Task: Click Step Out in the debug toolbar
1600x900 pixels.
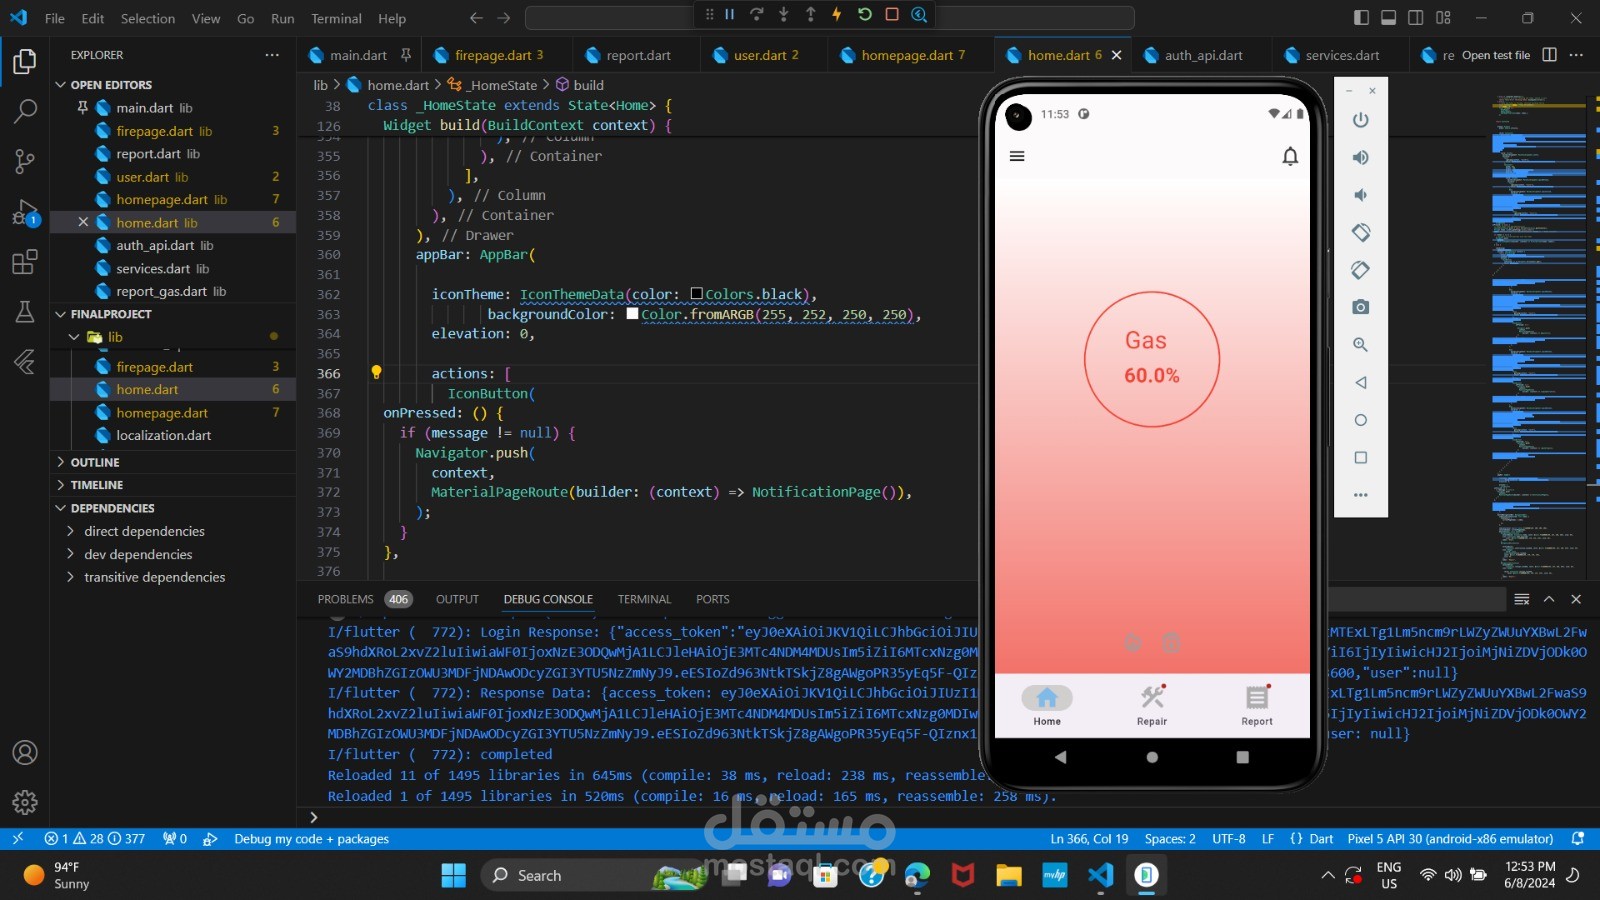Action: point(811,14)
